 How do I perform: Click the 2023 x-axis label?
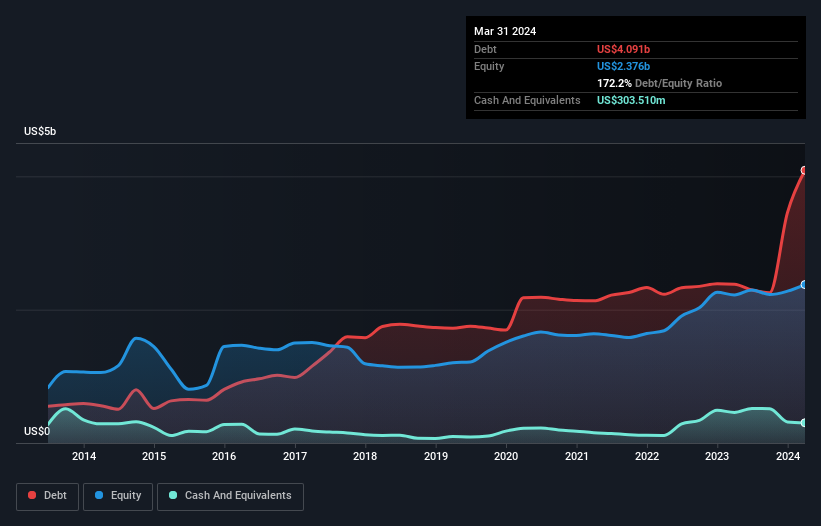[x=717, y=456]
